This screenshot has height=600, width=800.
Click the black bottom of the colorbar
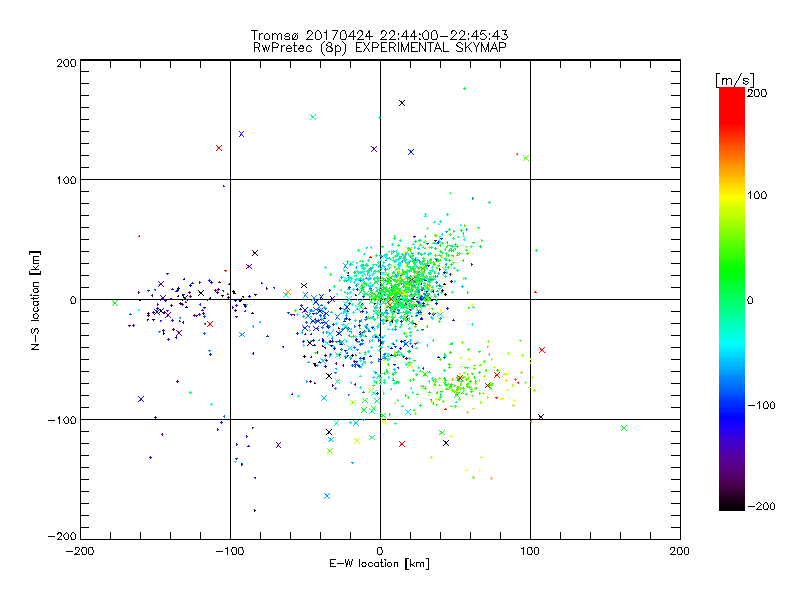point(732,503)
